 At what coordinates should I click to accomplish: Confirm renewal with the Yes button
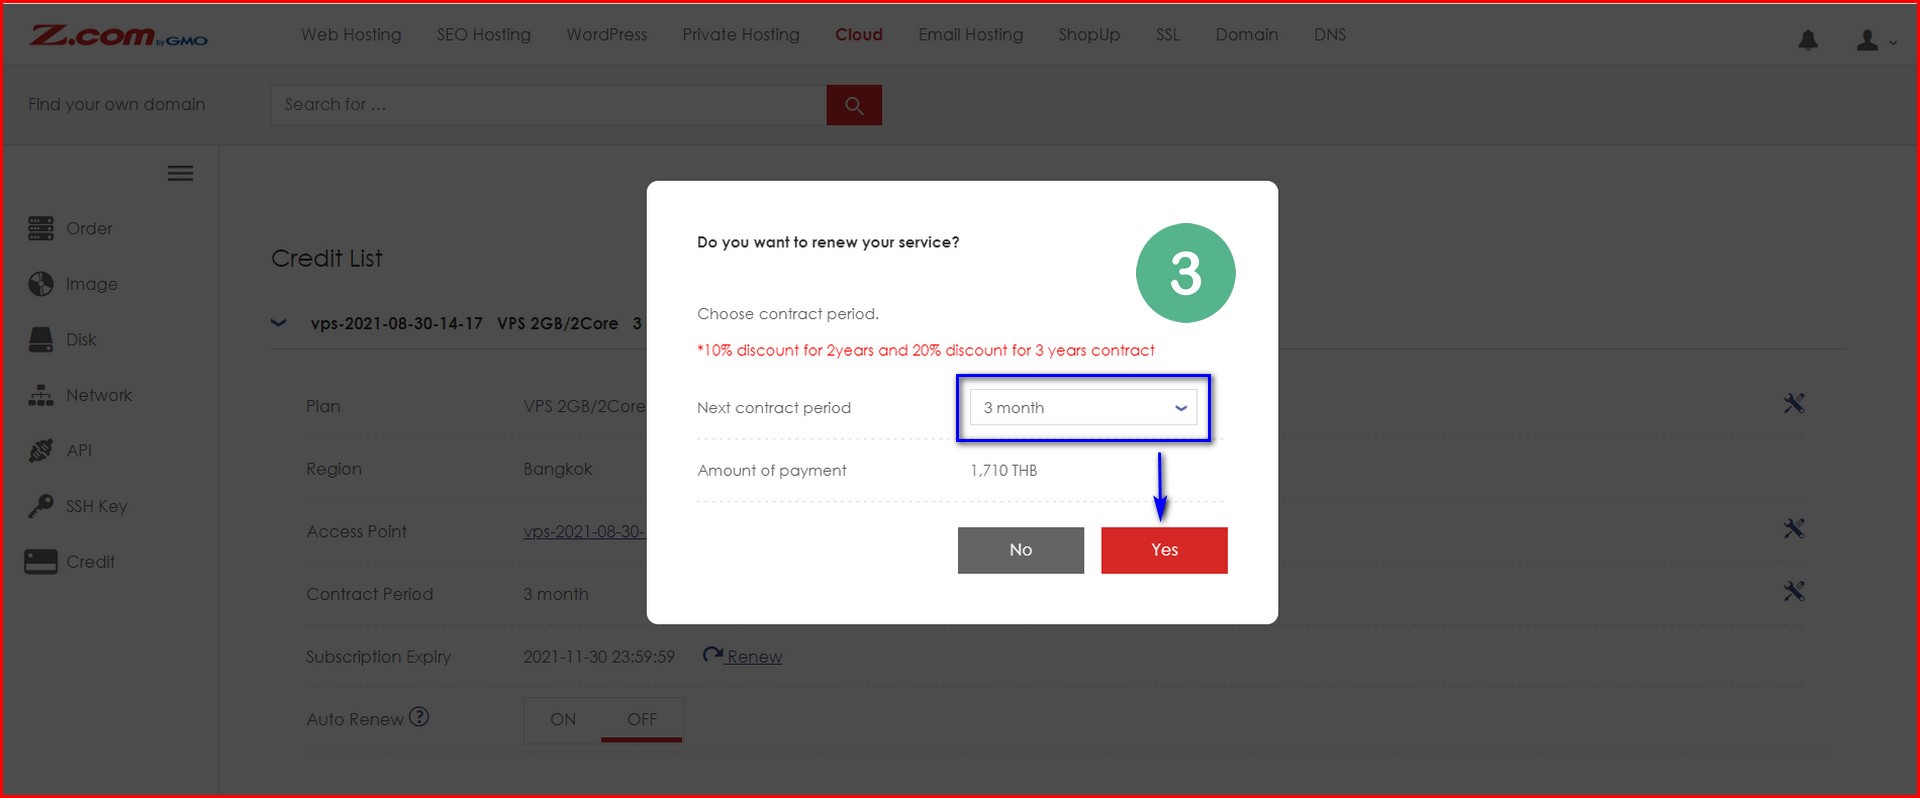tap(1164, 550)
